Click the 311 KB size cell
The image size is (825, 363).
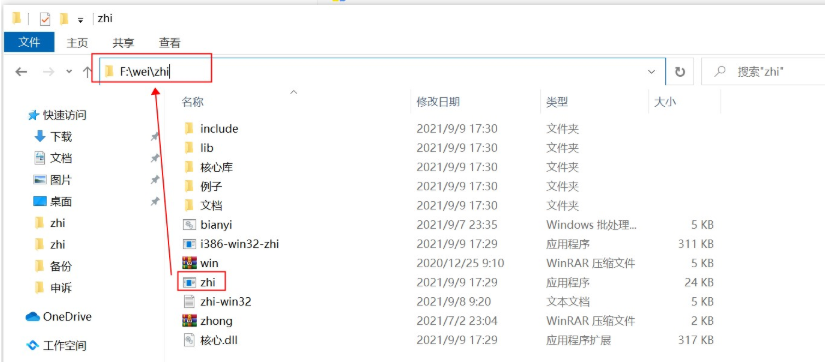[x=696, y=244]
